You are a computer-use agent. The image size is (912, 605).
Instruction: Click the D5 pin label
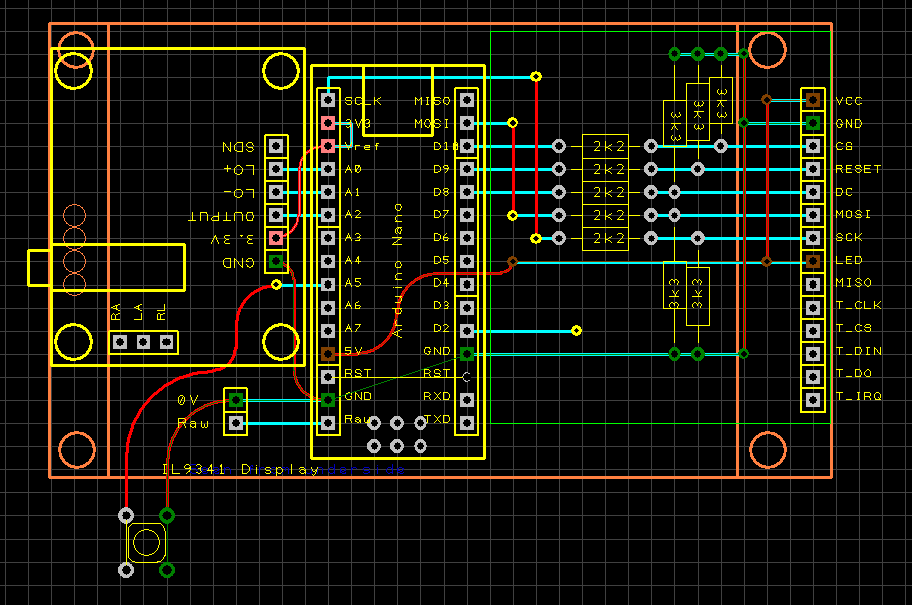click(441, 260)
